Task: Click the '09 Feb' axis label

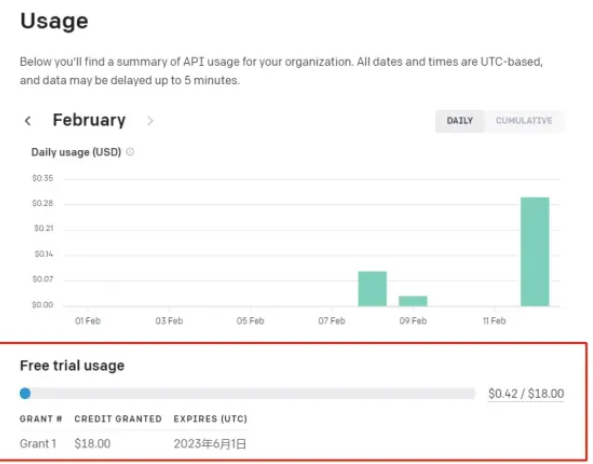Action: click(x=413, y=321)
